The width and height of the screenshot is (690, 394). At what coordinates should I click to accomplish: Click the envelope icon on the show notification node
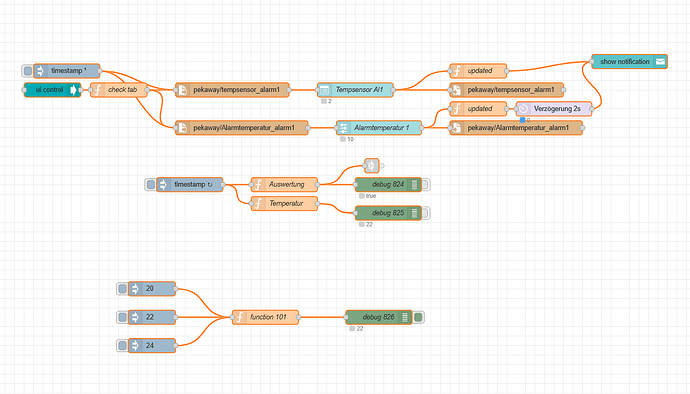coord(661,62)
